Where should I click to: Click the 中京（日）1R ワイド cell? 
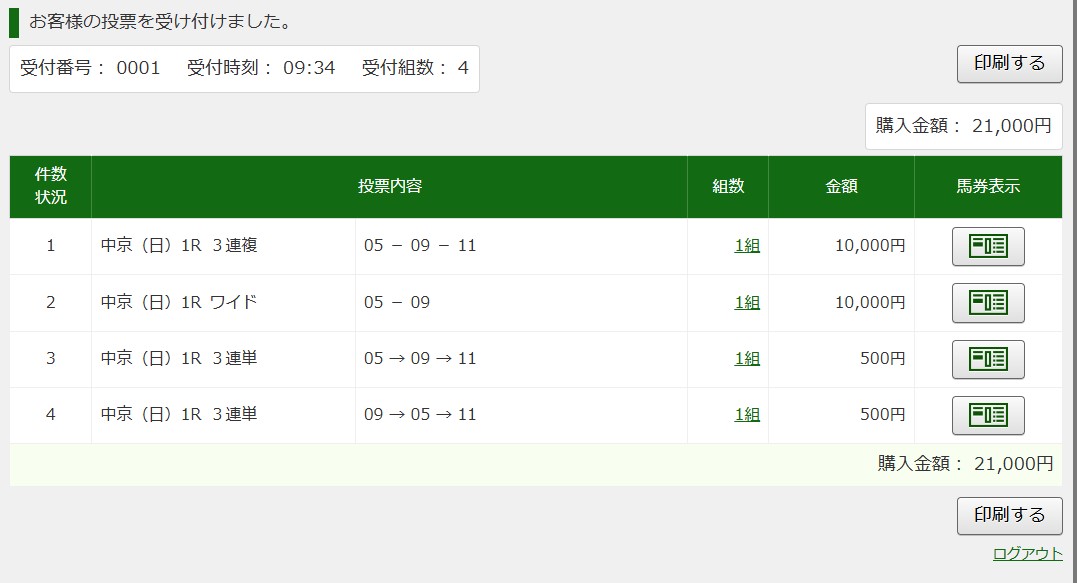point(179,303)
